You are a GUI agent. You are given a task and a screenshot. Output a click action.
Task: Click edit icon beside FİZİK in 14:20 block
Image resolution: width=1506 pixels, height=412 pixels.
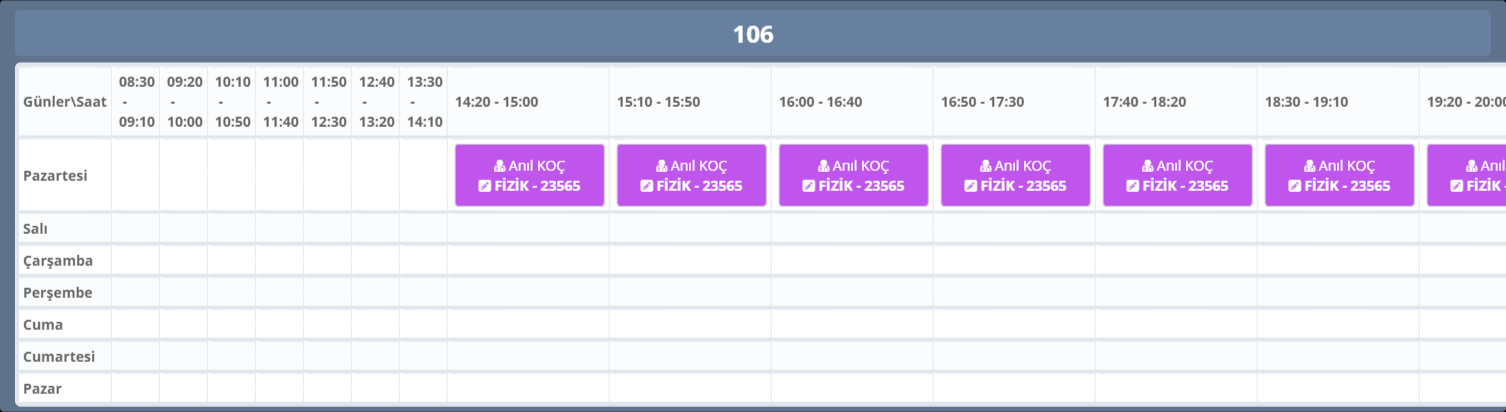click(x=485, y=186)
